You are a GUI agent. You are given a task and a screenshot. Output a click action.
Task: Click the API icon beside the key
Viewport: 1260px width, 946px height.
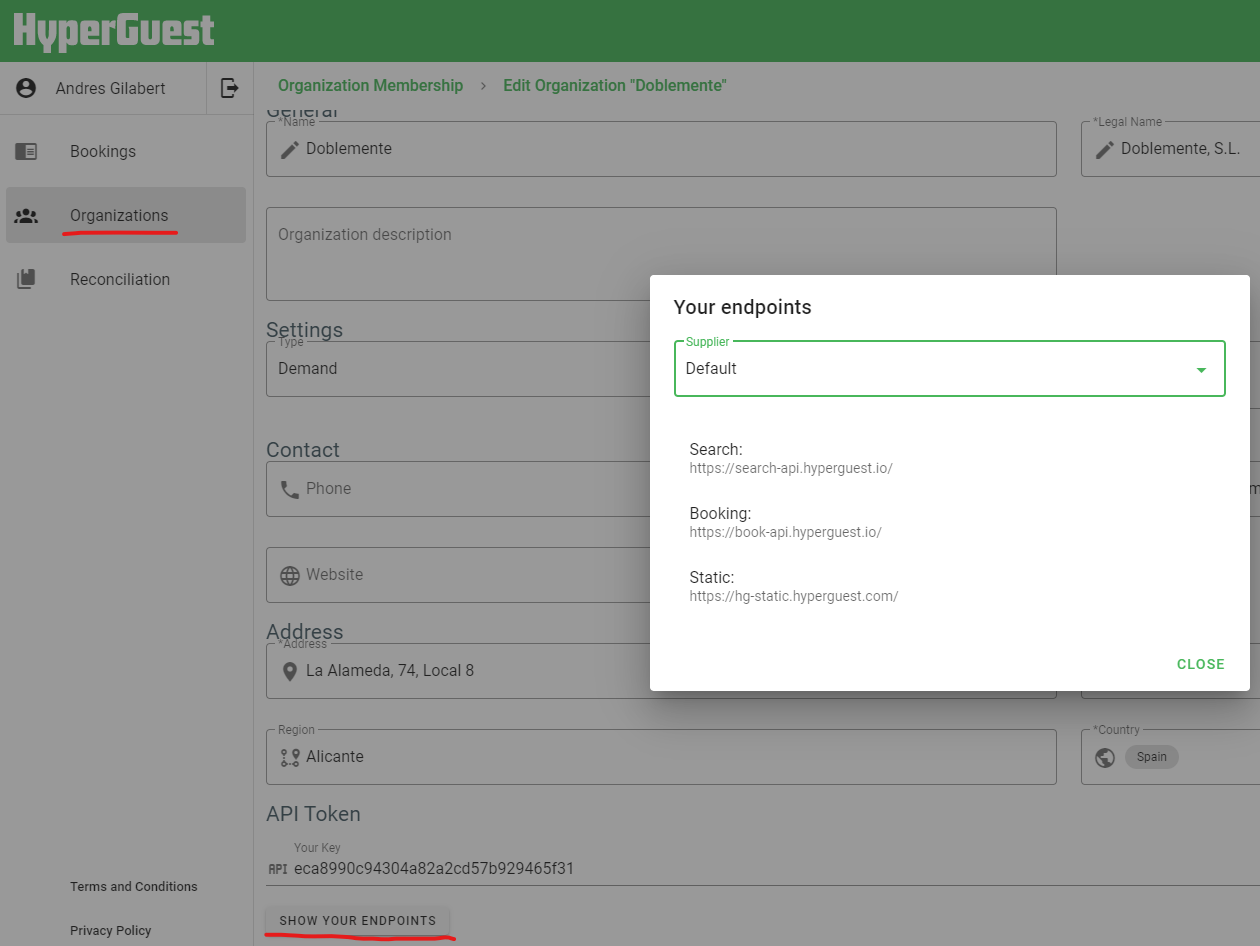pos(278,869)
